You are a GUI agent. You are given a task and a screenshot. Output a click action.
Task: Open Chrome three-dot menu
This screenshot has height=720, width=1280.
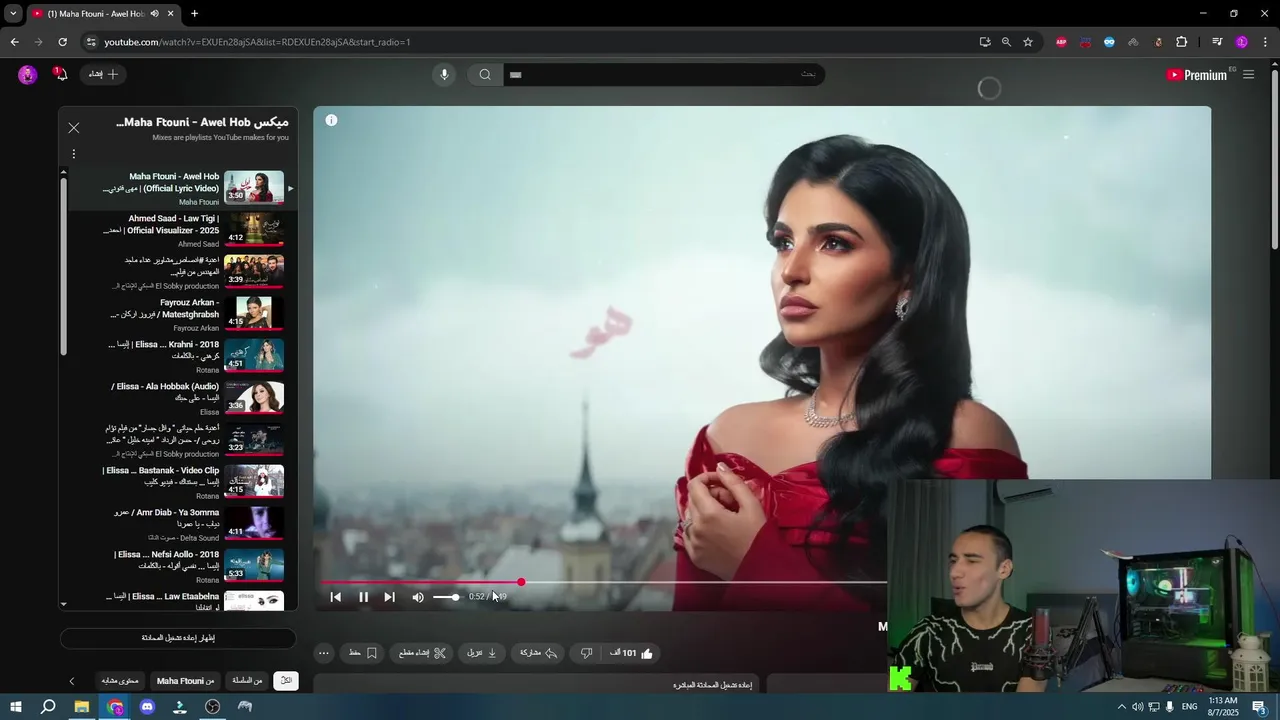(x=1265, y=42)
